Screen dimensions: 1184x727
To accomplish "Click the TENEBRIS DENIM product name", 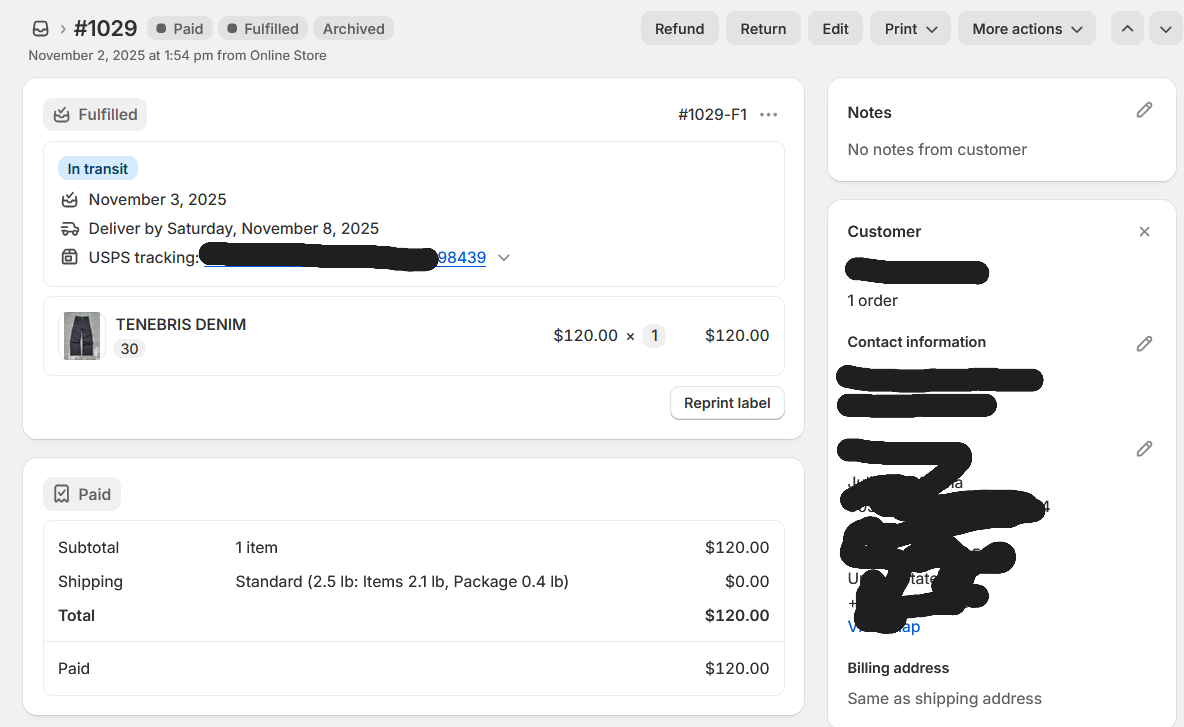I will pos(181,325).
